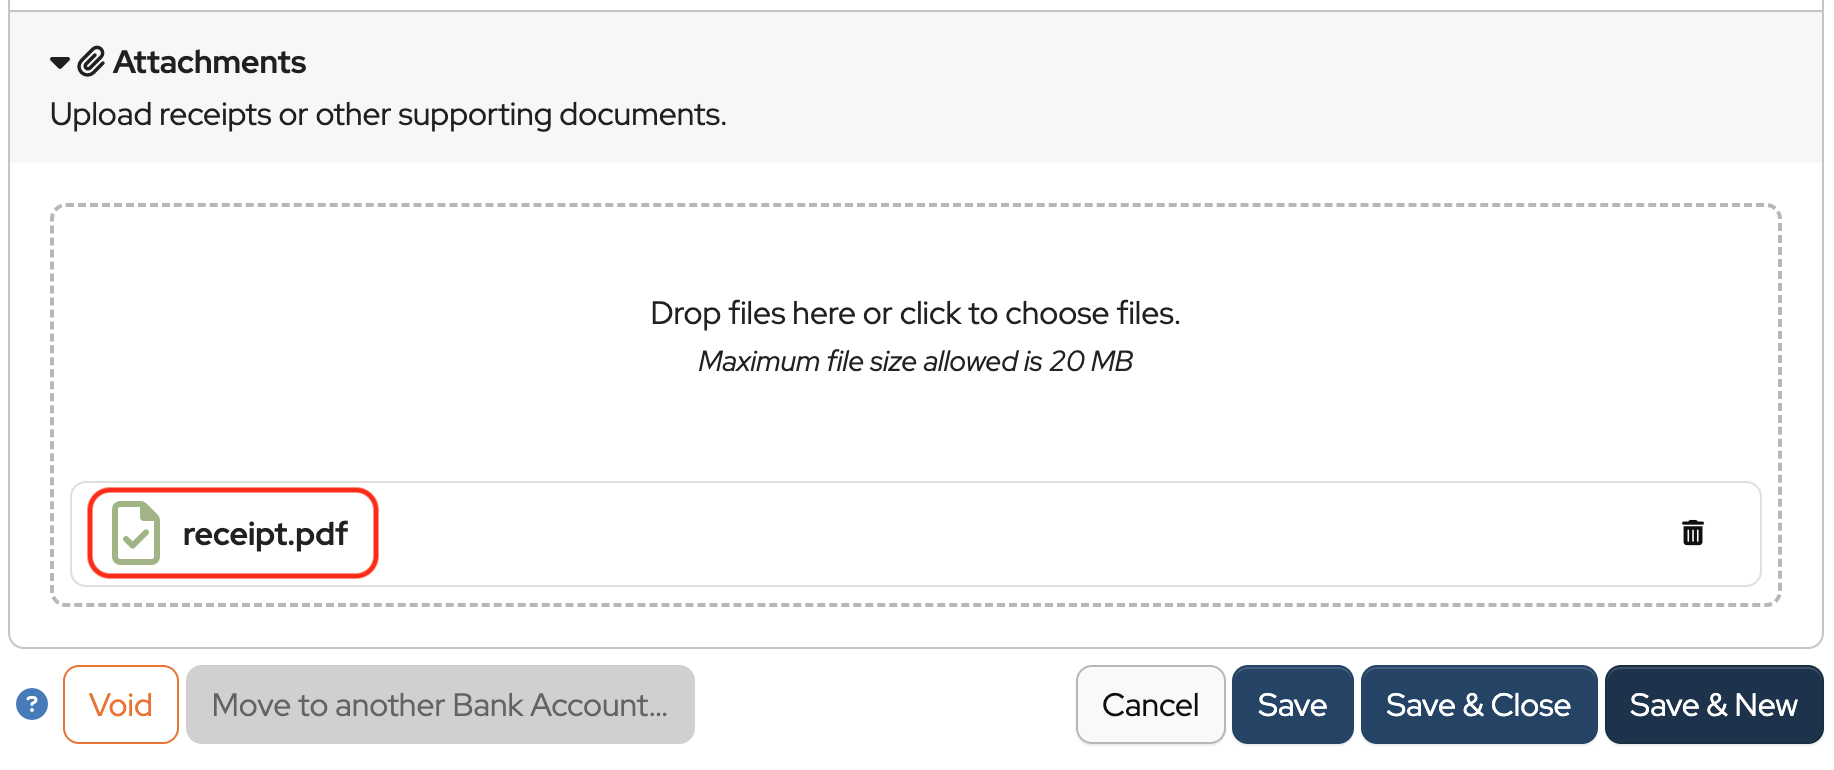Click the paperclip icon beside Attachments
1834x770 pixels.
click(x=91, y=62)
